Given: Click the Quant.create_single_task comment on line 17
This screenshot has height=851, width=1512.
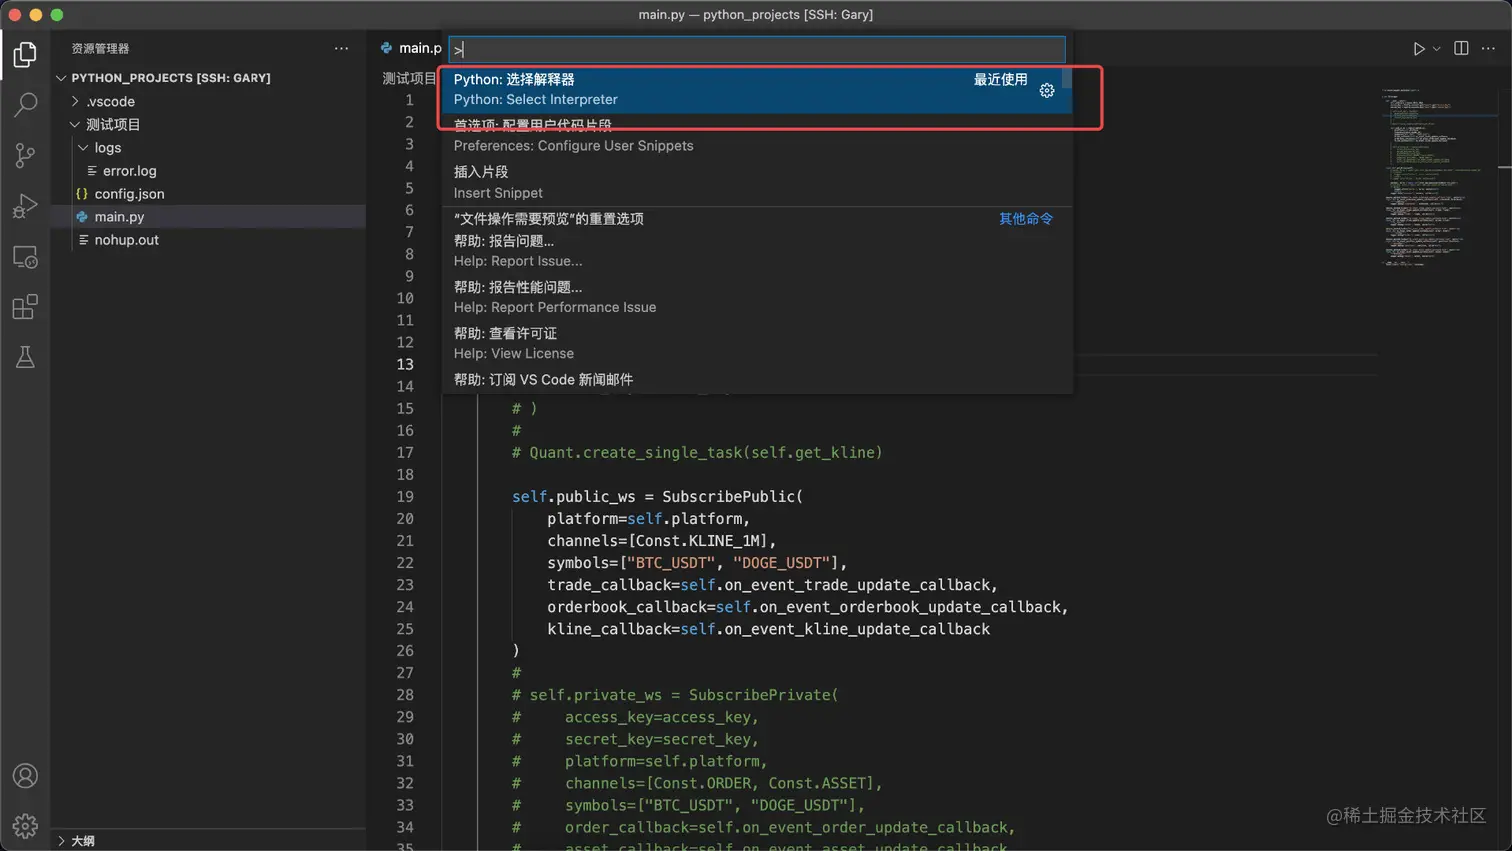Looking at the screenshot, I should point(697,453).
